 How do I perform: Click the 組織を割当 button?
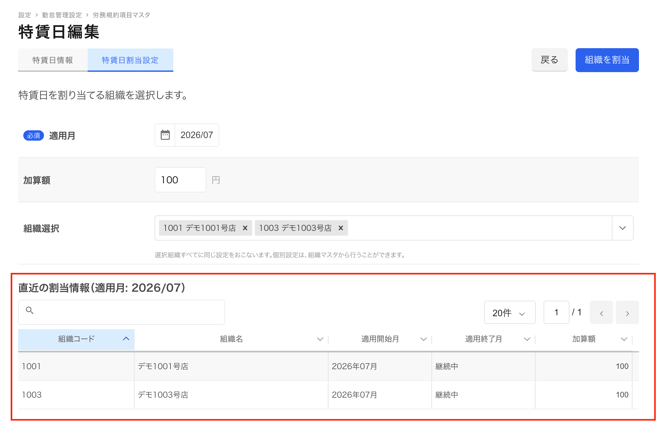607,60
